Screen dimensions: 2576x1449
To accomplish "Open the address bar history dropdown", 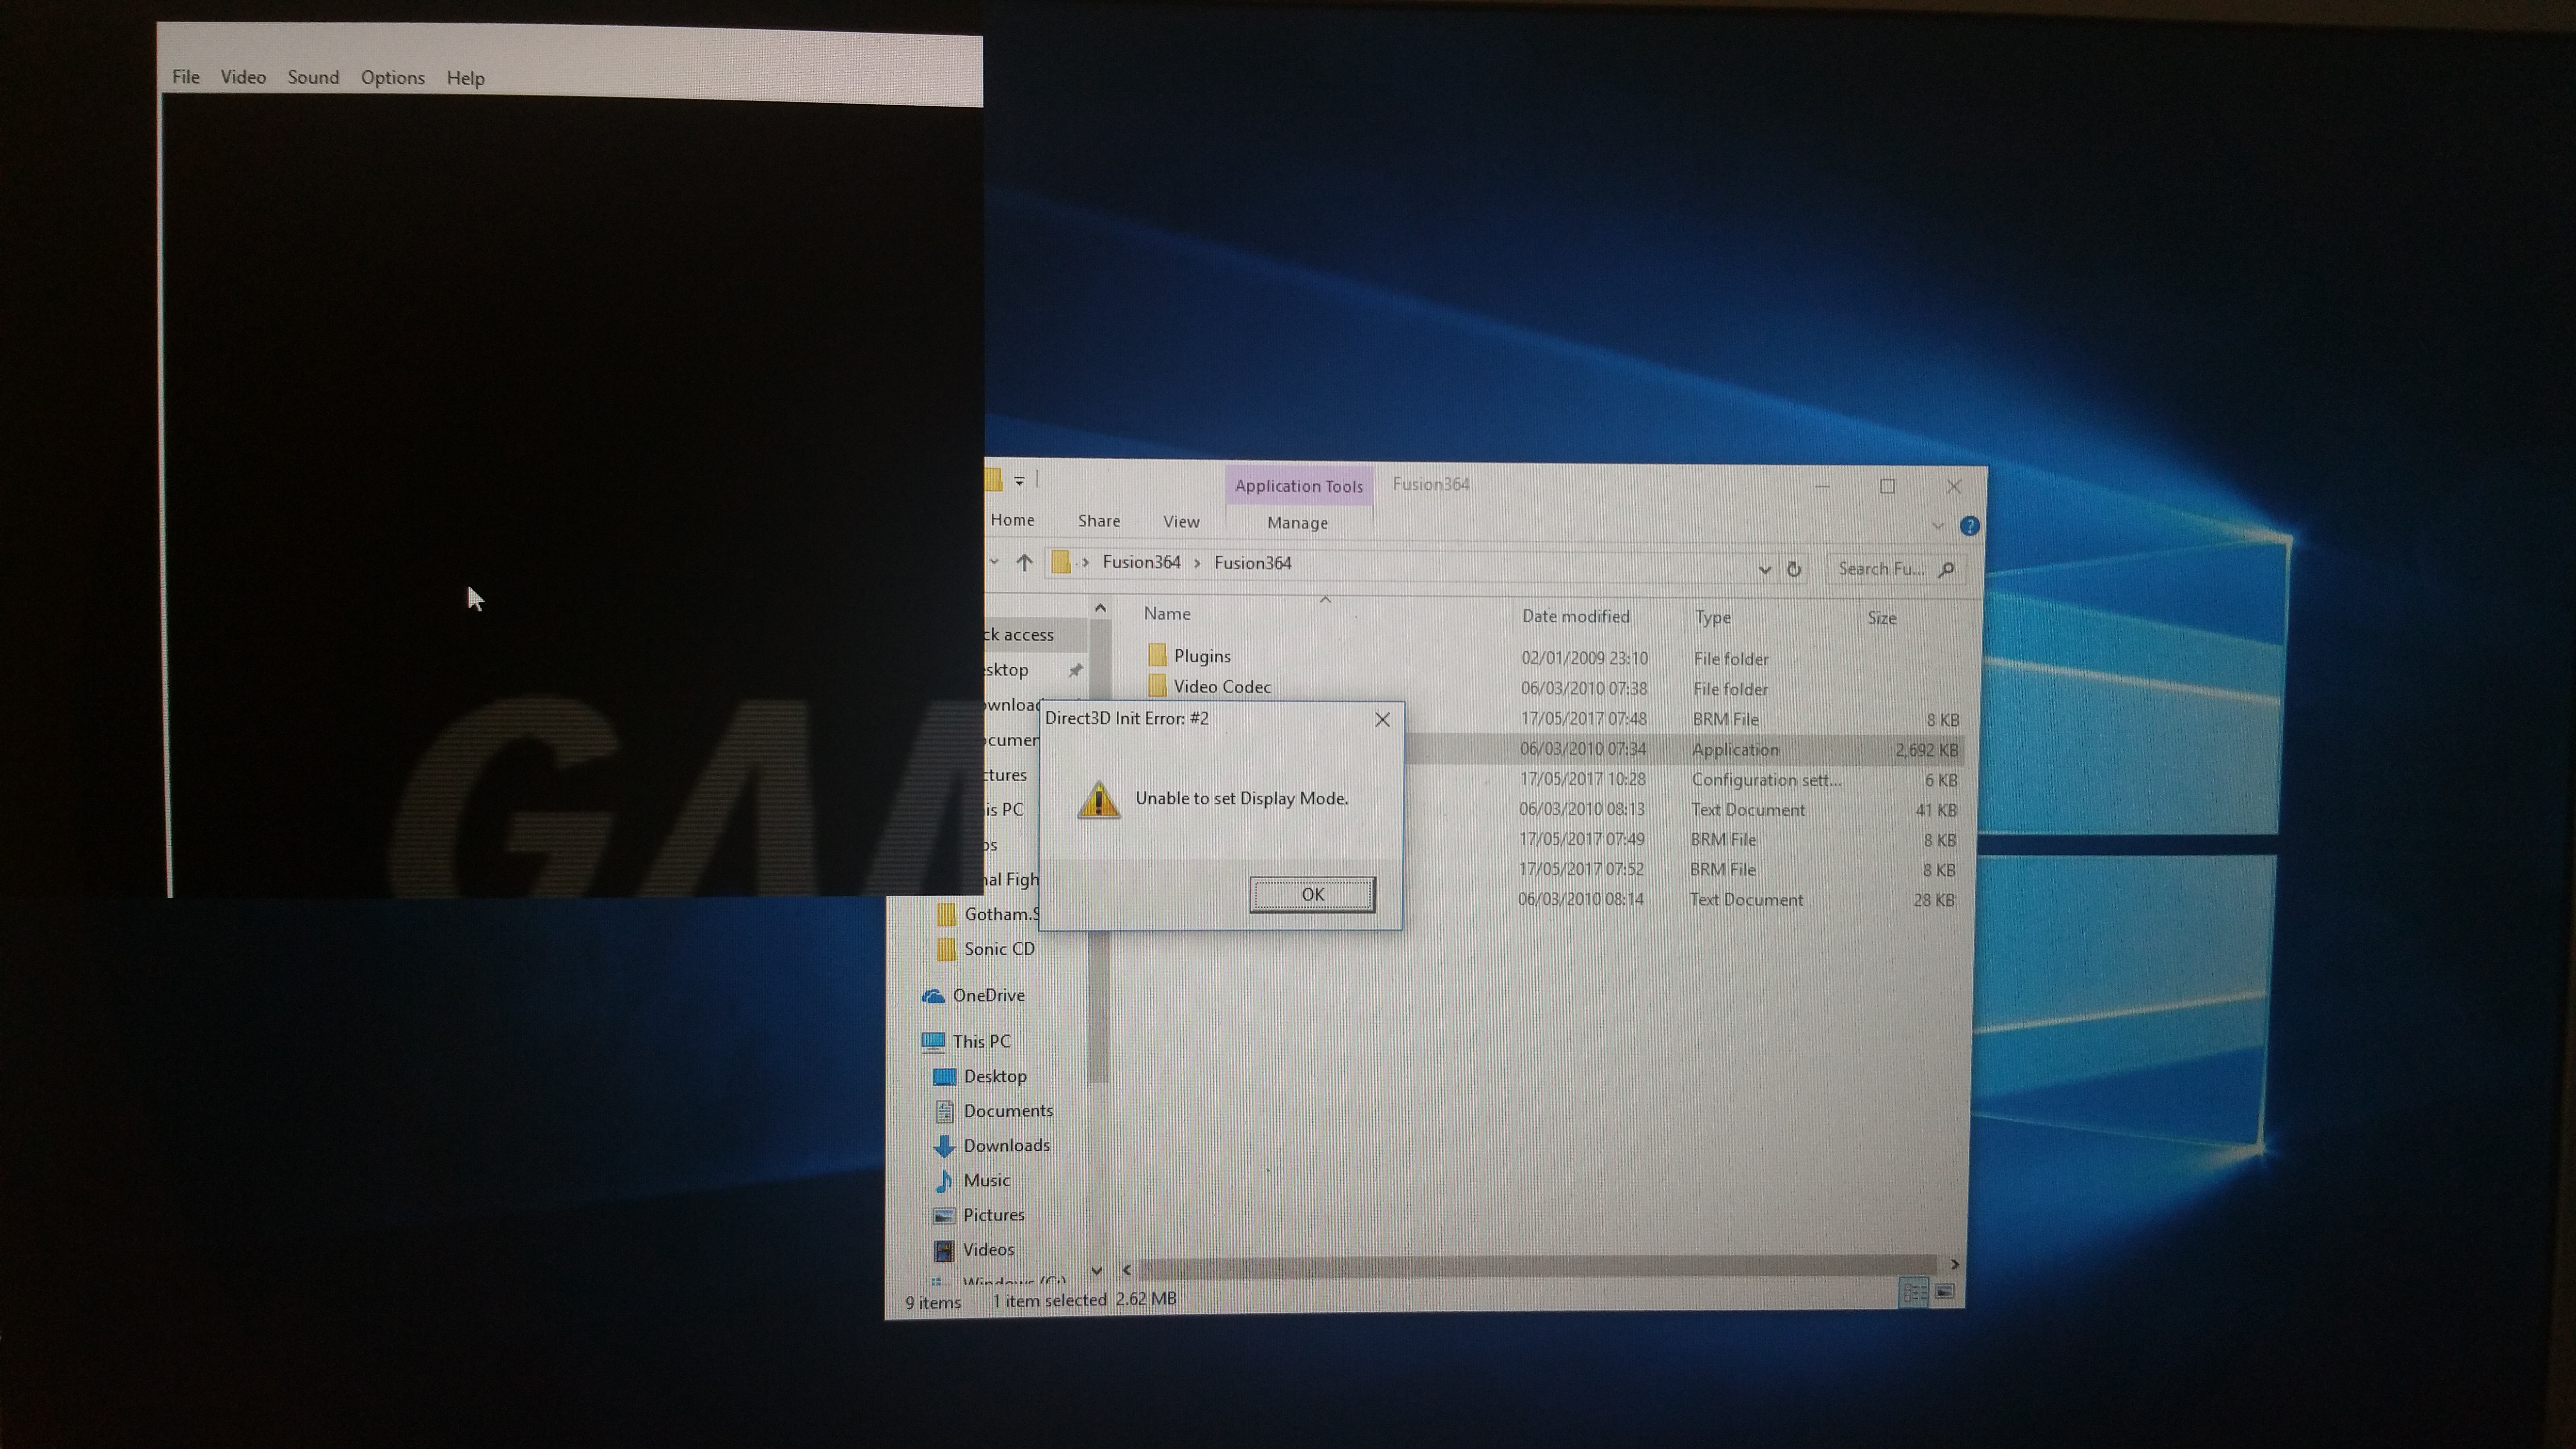I will (1764, 569).
